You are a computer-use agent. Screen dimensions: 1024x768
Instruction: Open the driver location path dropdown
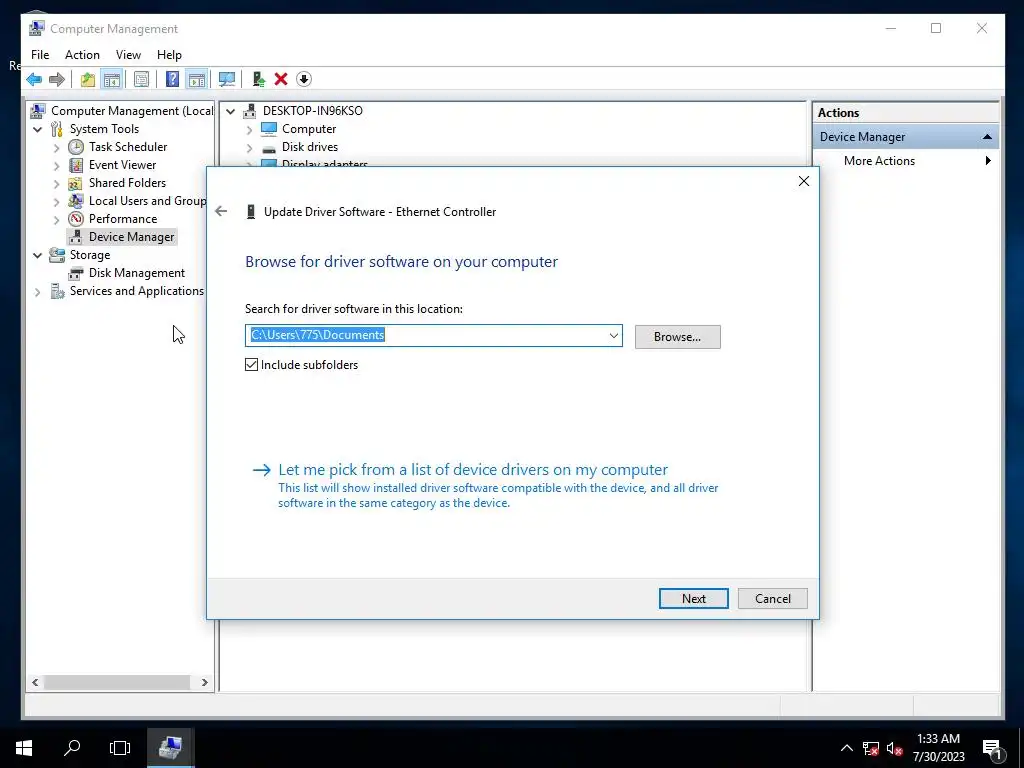coord(614,336)
